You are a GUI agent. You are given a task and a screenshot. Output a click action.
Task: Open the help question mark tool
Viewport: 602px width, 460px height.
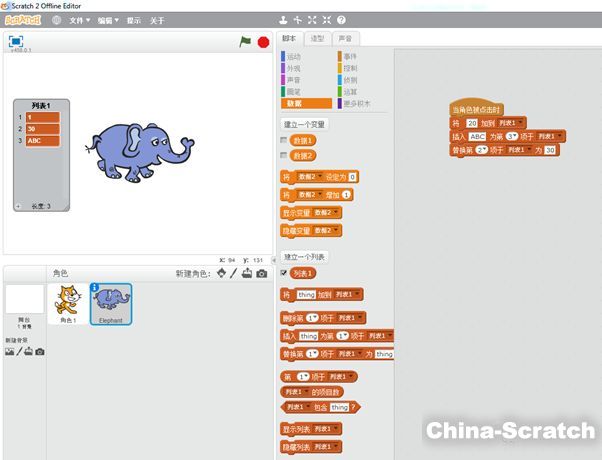342,20
